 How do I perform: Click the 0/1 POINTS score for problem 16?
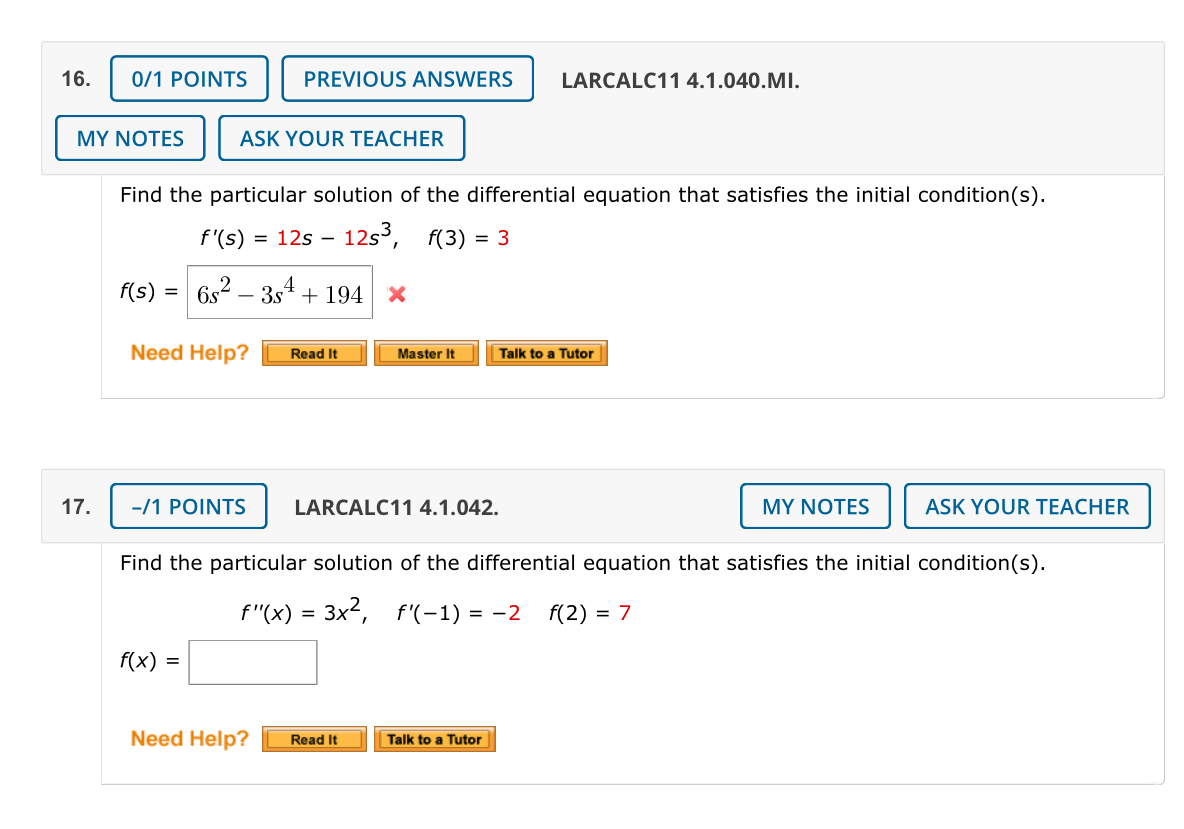[188, 78]
